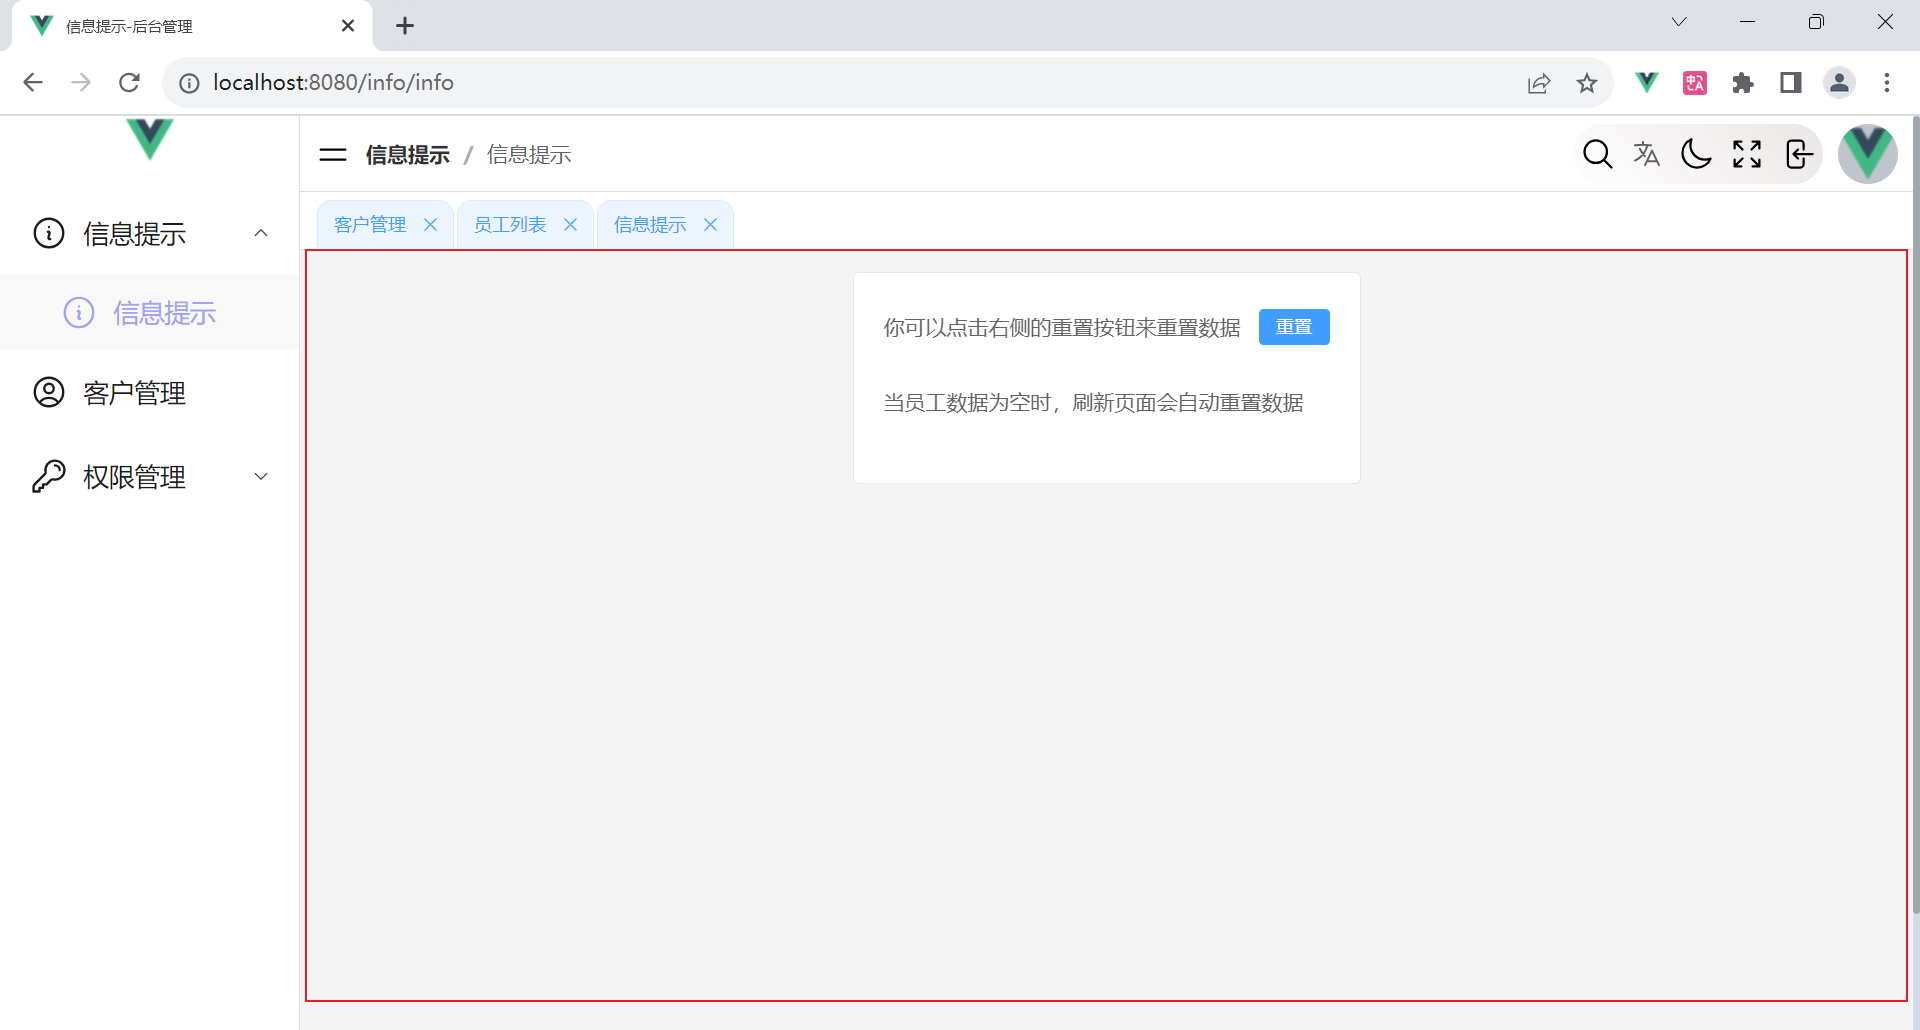Reload the page with refresh icon

(x=129, y=82)
